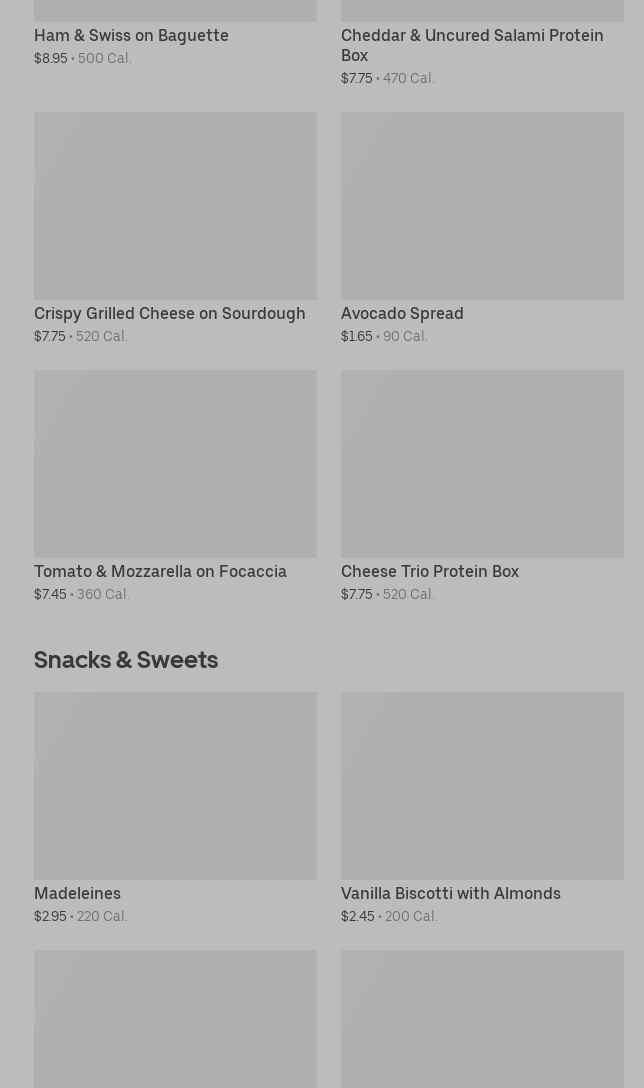The width and height of the screenshot is (644, 1088).
Task: Click the Madeleines product image
Action: (175, 786)
